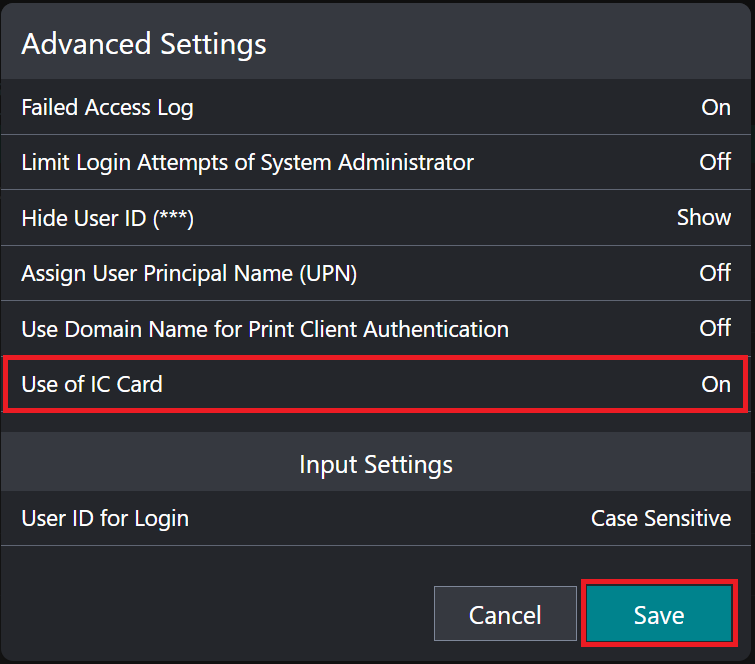The image size is (755, 664).
Task: Click Off value next to Assign UPN
Action: point(714,273)
